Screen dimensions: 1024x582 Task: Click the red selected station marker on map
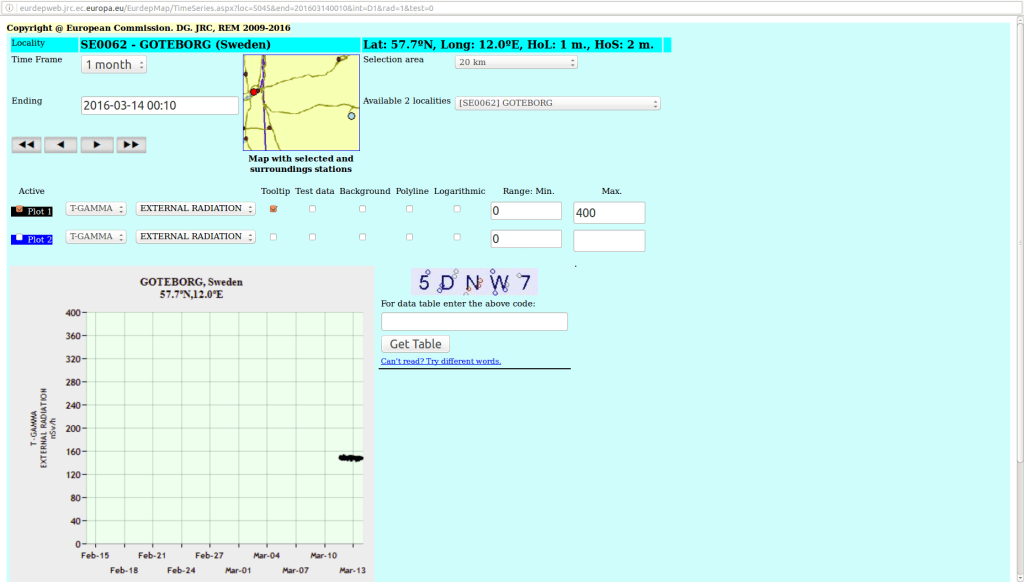tap(255, 91)
